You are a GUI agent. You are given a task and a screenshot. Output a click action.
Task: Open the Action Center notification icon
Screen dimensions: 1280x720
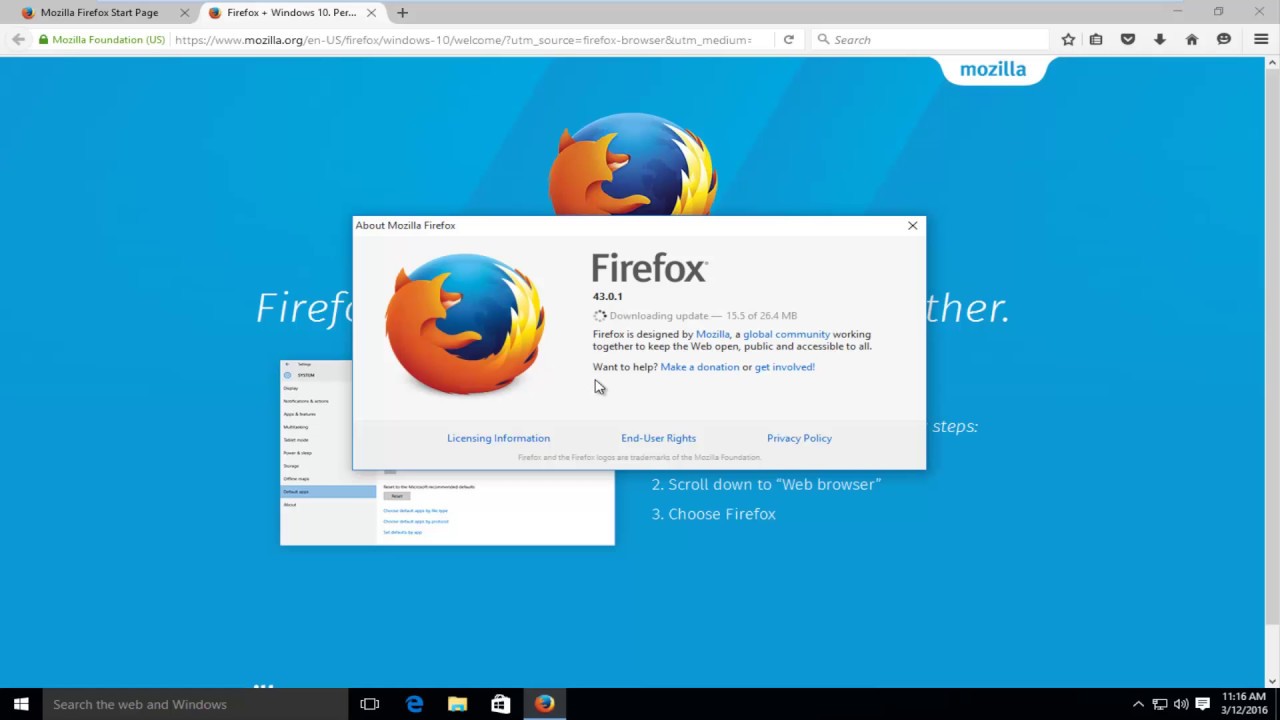(1202, 704)
